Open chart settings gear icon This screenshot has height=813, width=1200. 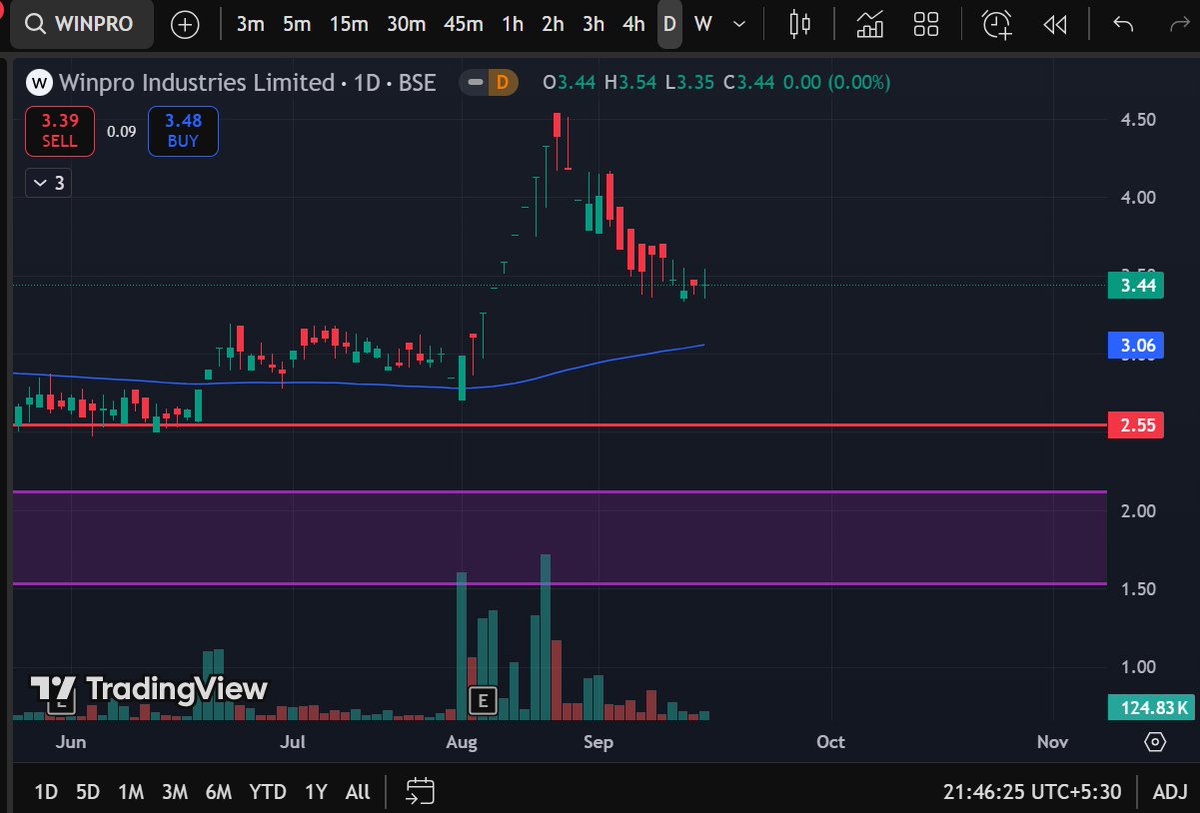pos(1155,742)
